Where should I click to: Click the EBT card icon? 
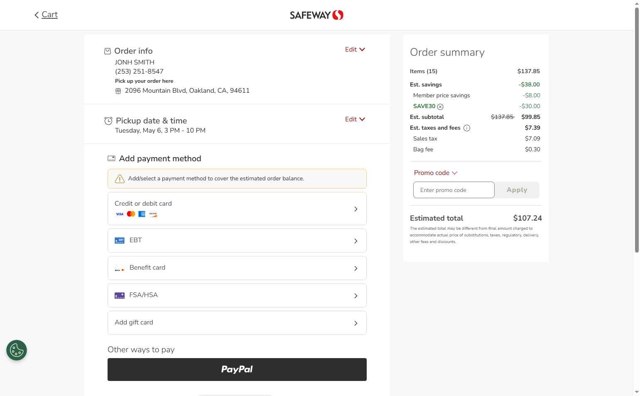tap(120, 240)
